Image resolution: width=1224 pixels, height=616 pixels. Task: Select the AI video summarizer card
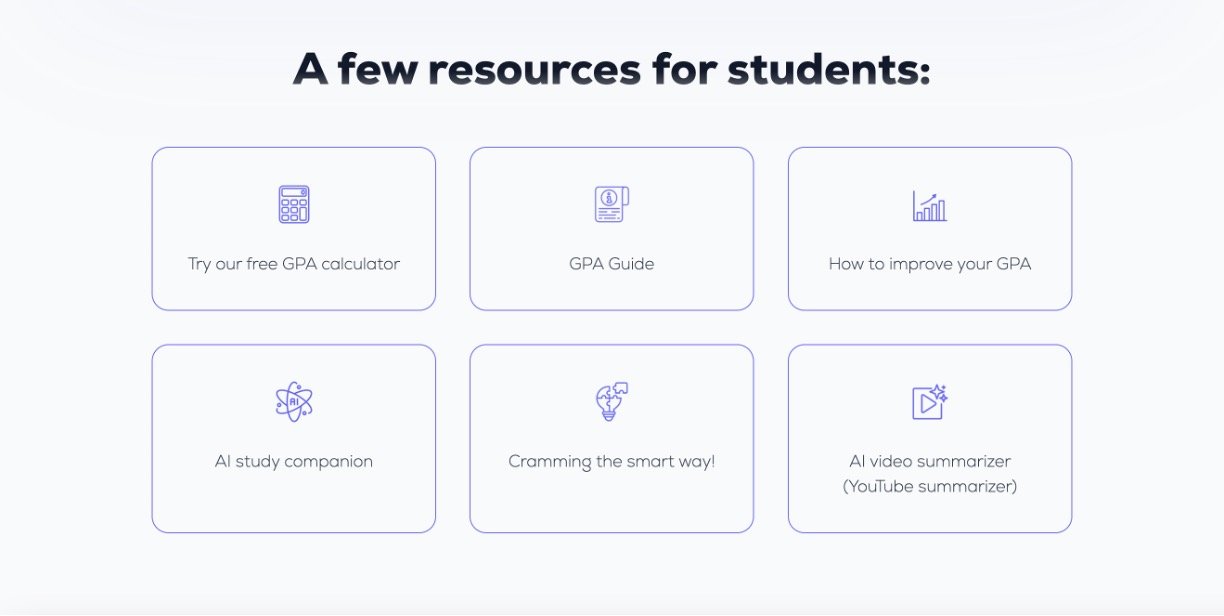tap(929, 512)
